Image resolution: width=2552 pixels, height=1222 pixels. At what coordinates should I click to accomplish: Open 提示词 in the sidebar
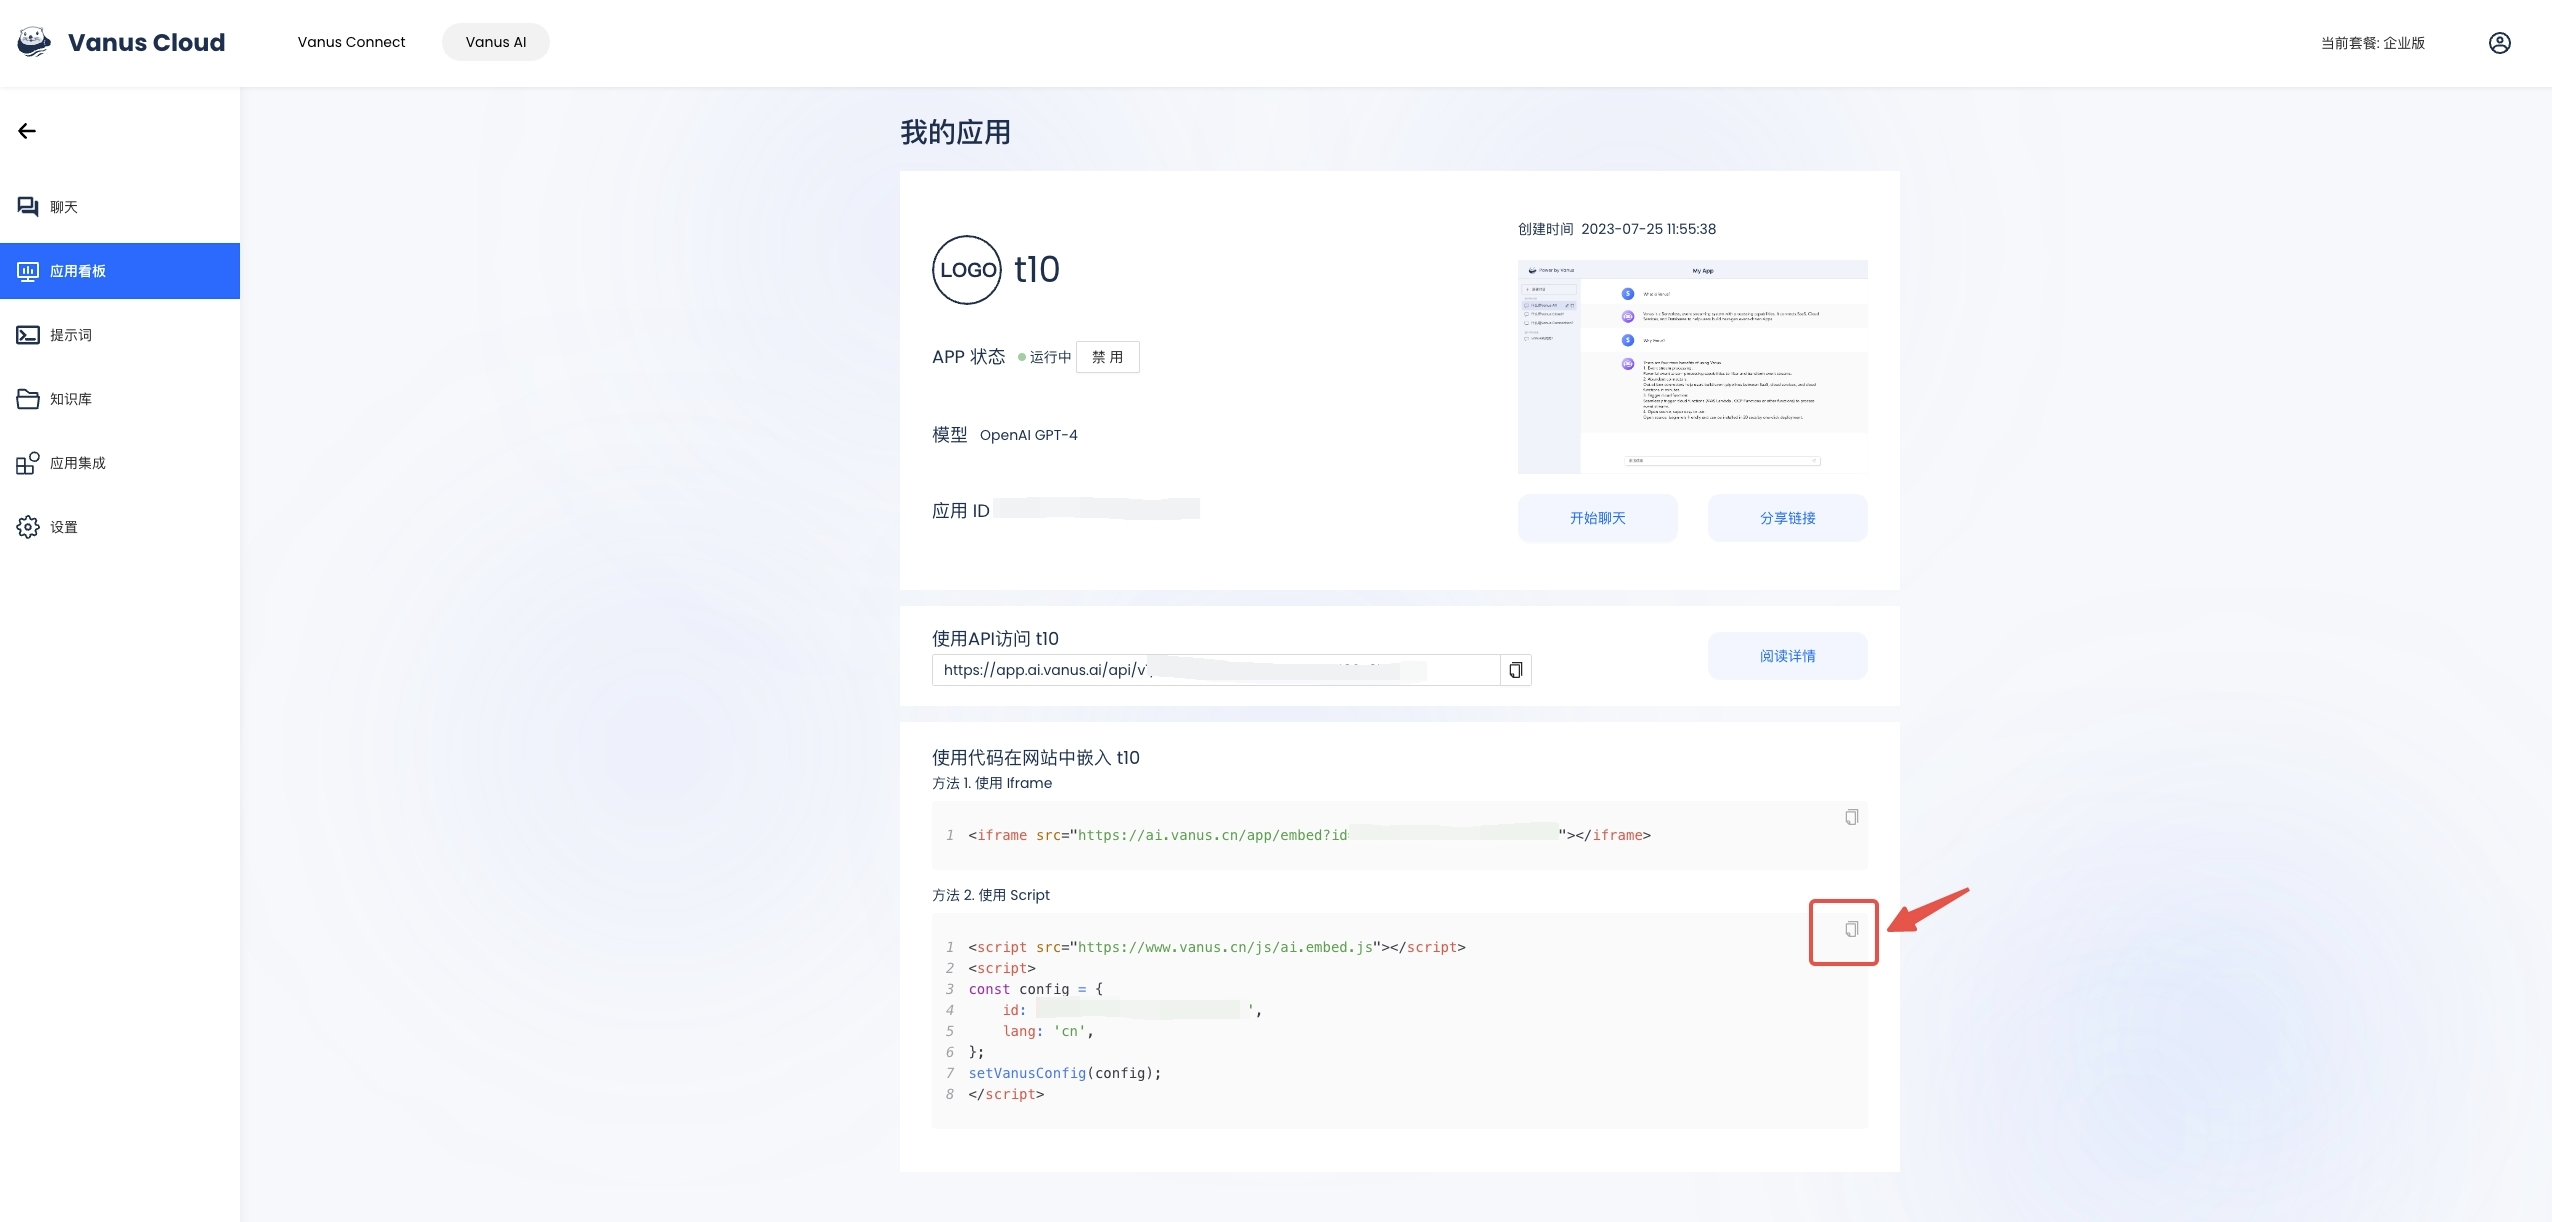(120, 335)
